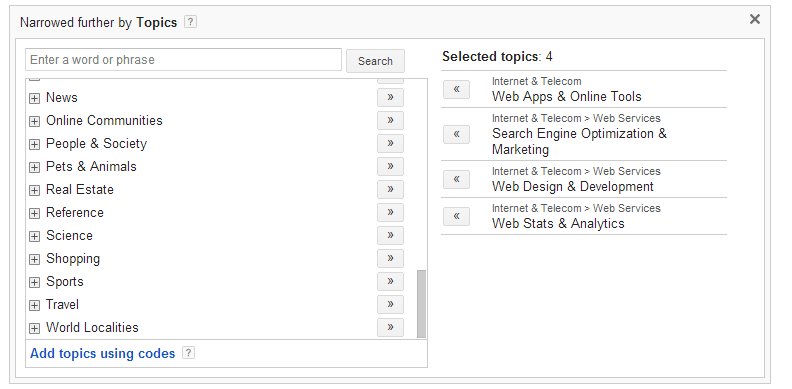Image resolution: width=792 pixels, height=389 pixels.
Task: Add Shopping topic via » button
Action: [390, 258]
